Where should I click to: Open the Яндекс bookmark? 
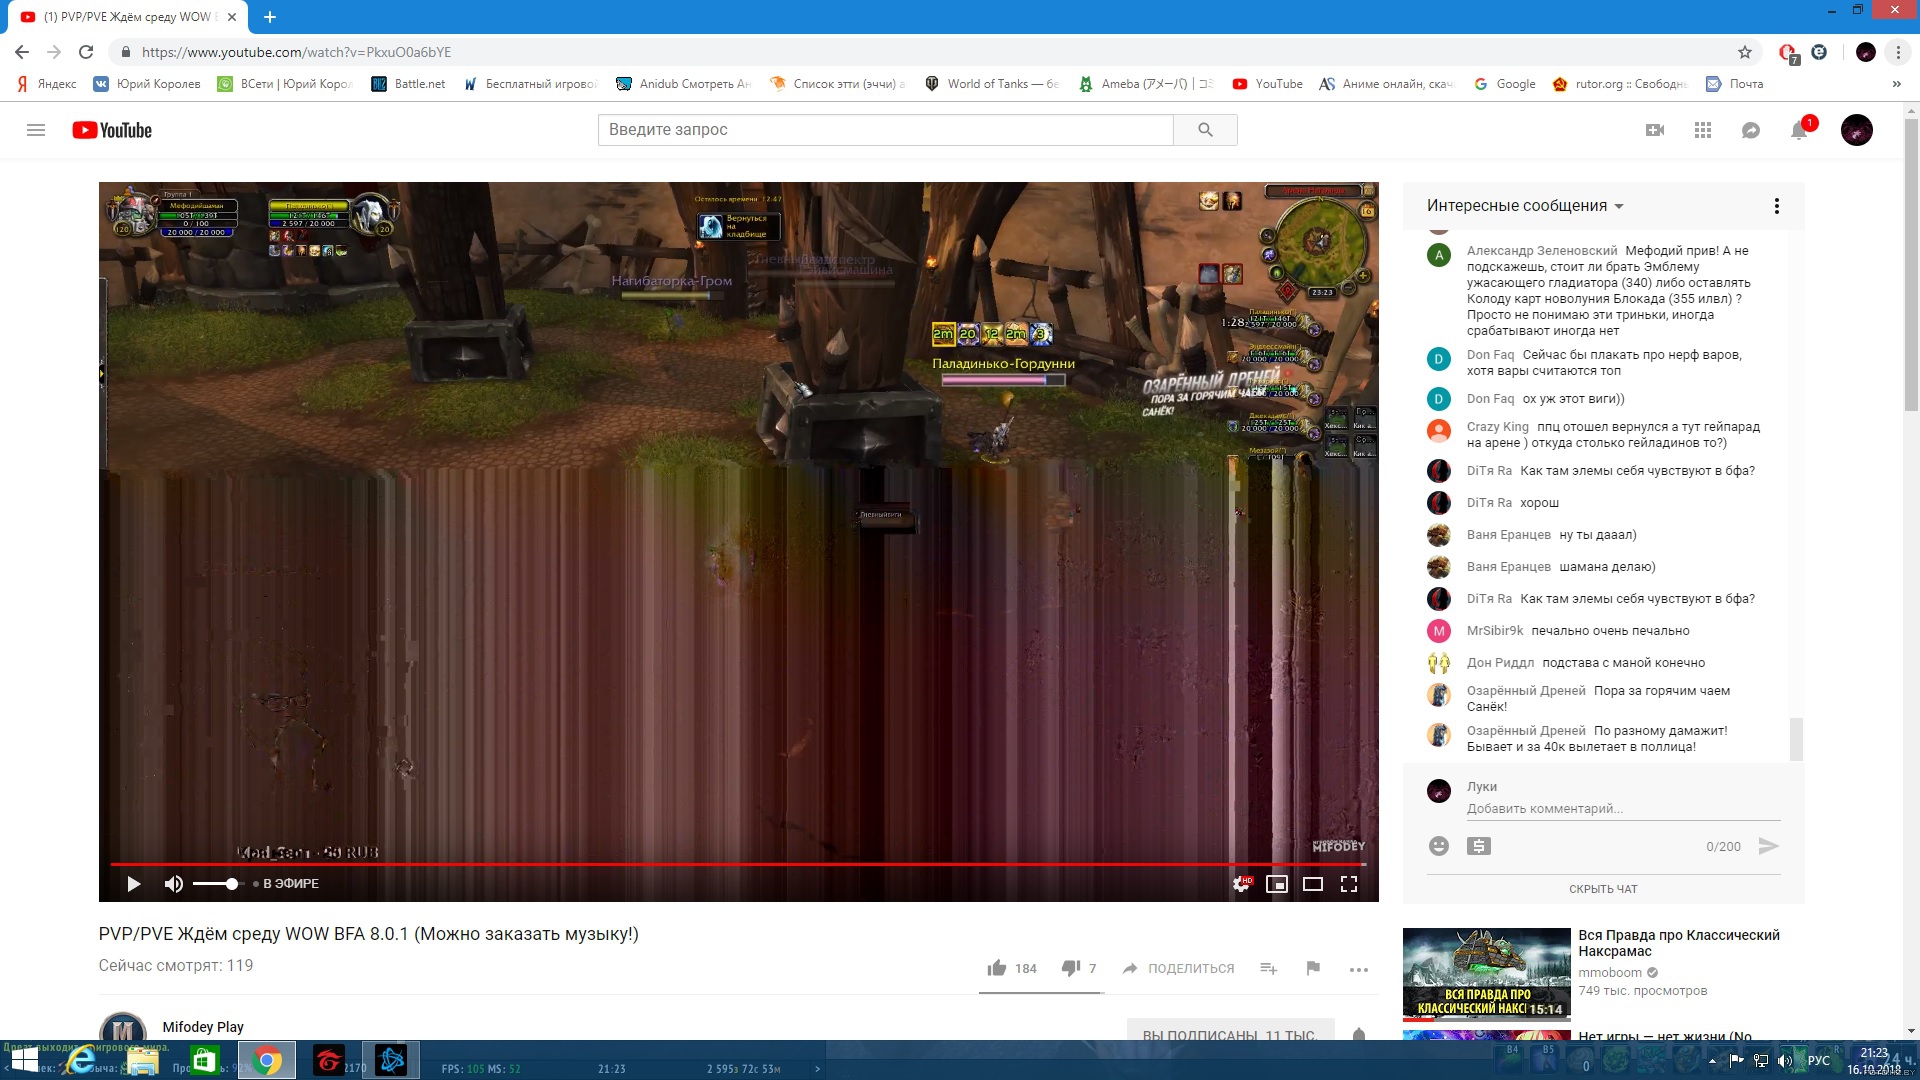tap(47, 84)
